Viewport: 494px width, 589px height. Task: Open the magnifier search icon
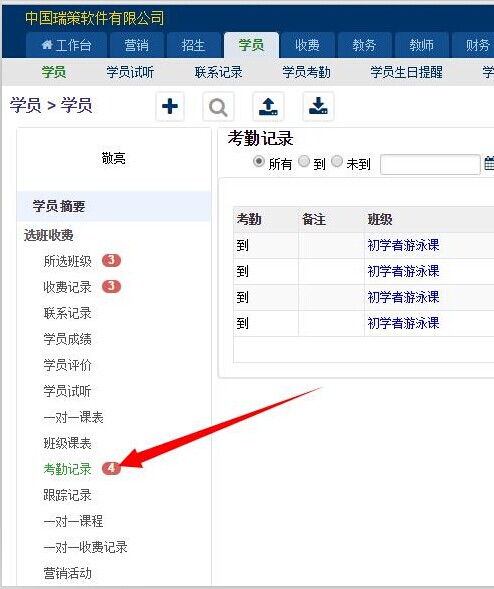(218, 107)
